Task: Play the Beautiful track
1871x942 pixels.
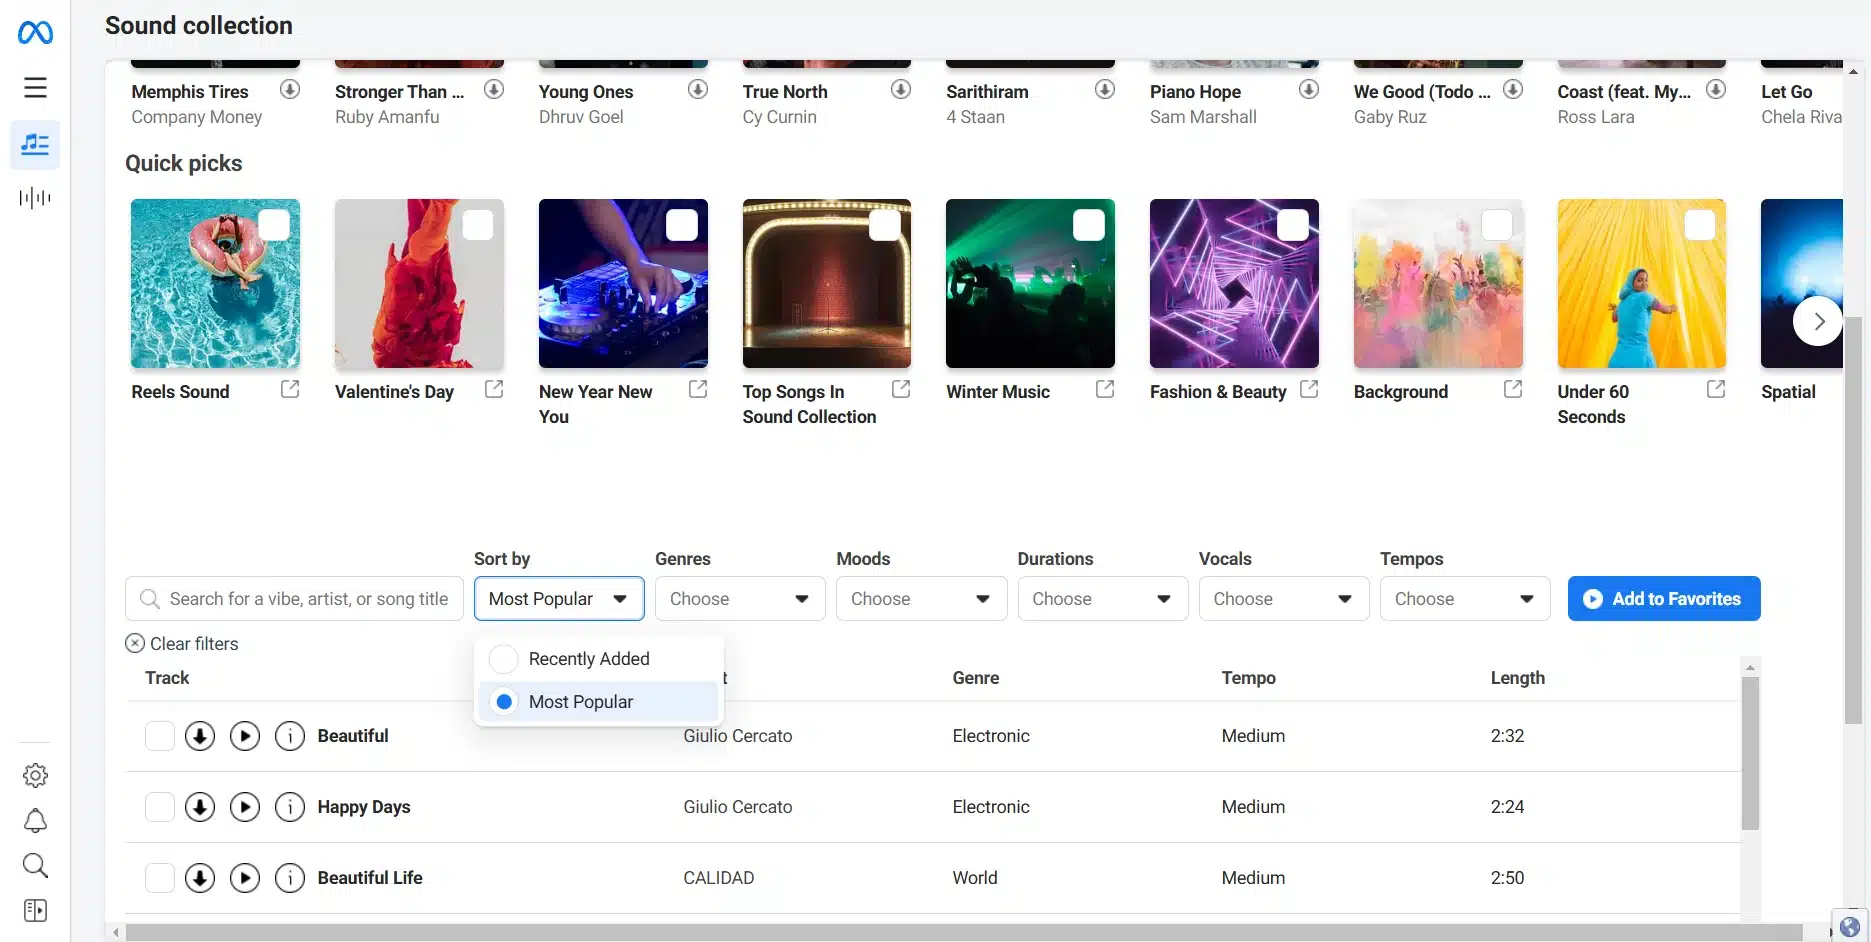Action: click(245, 736)
